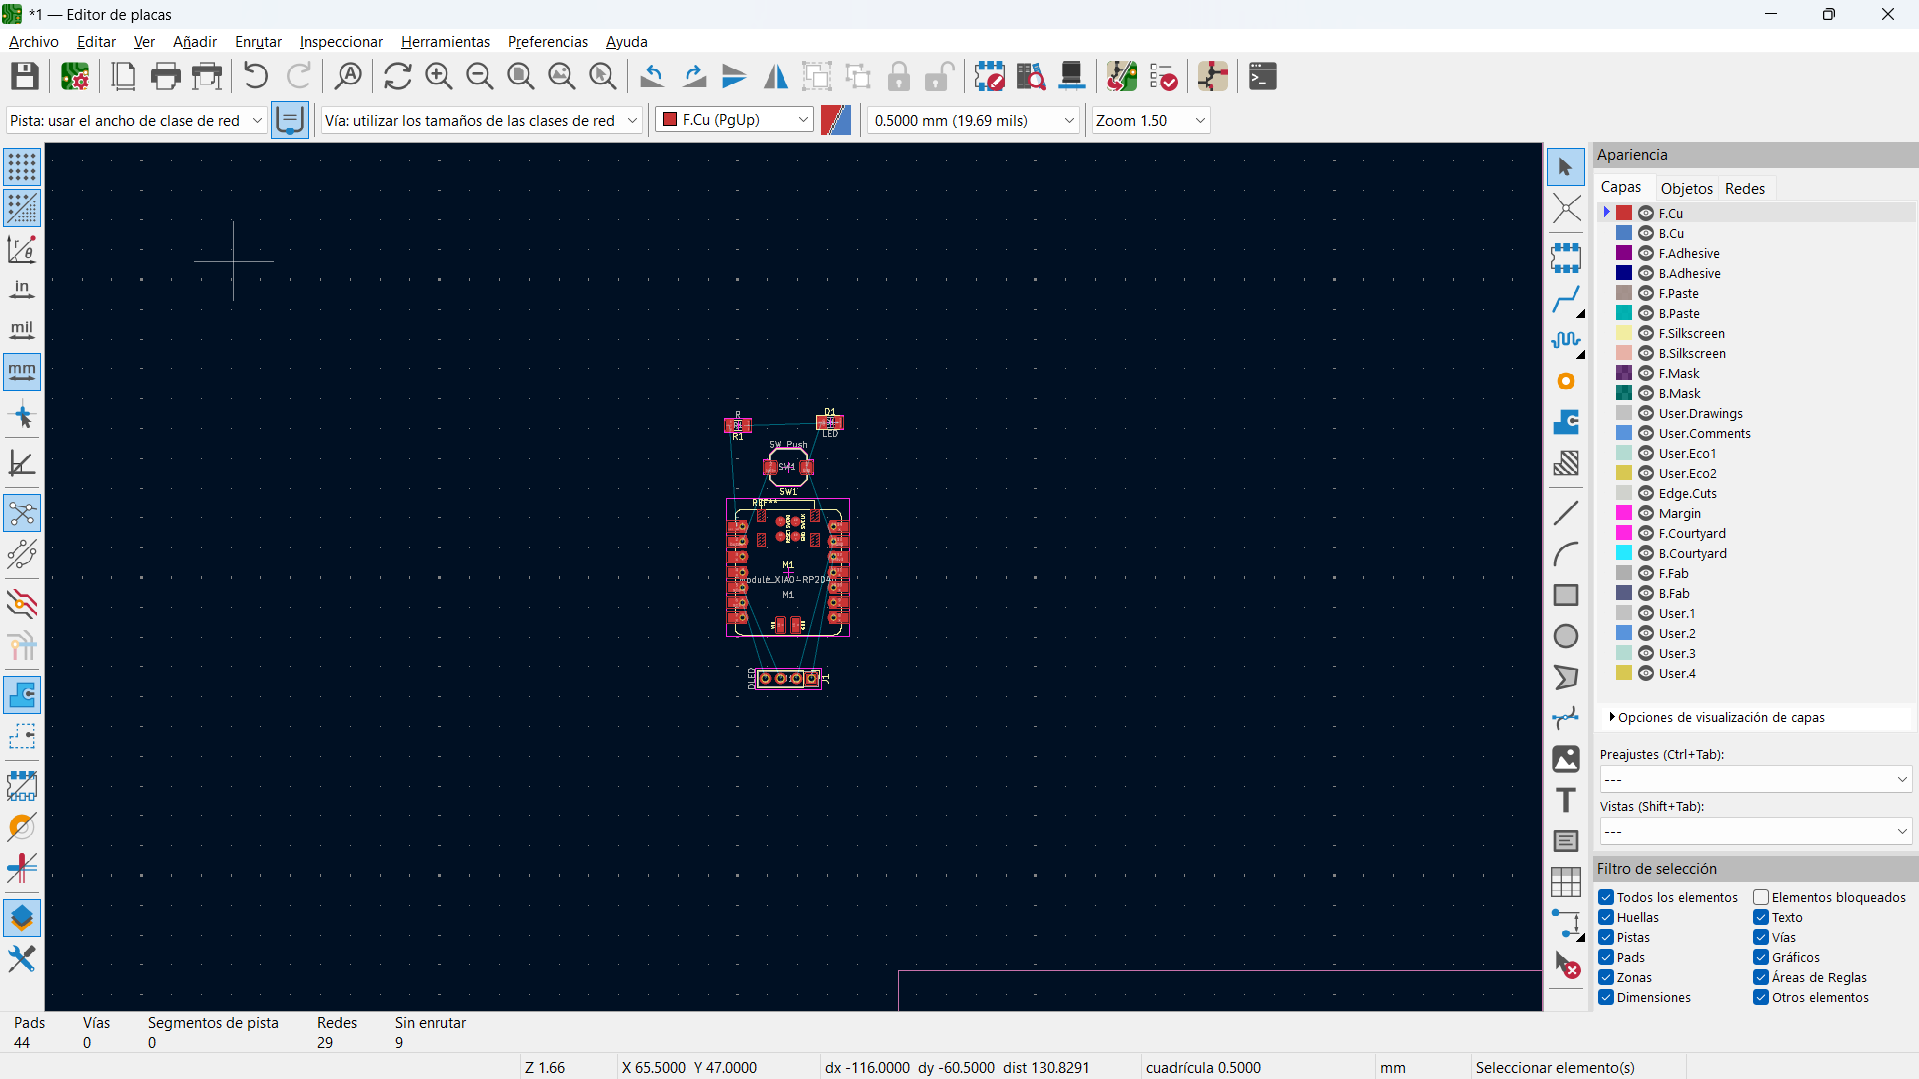1919x1079 pixels.
Task: Uncheck Todos los elementos filter
Action: pyautogui.click(x=1606, y=898)
